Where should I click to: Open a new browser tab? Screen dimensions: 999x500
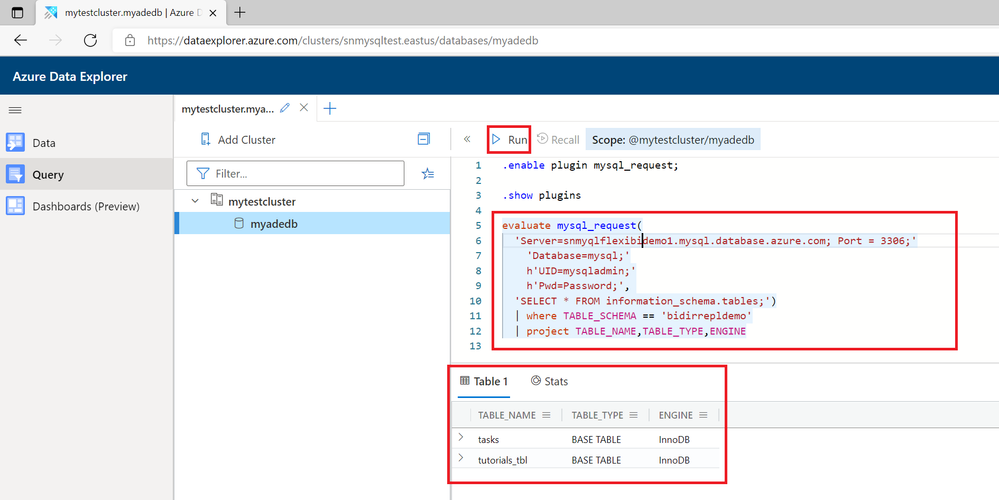point(240,12)
